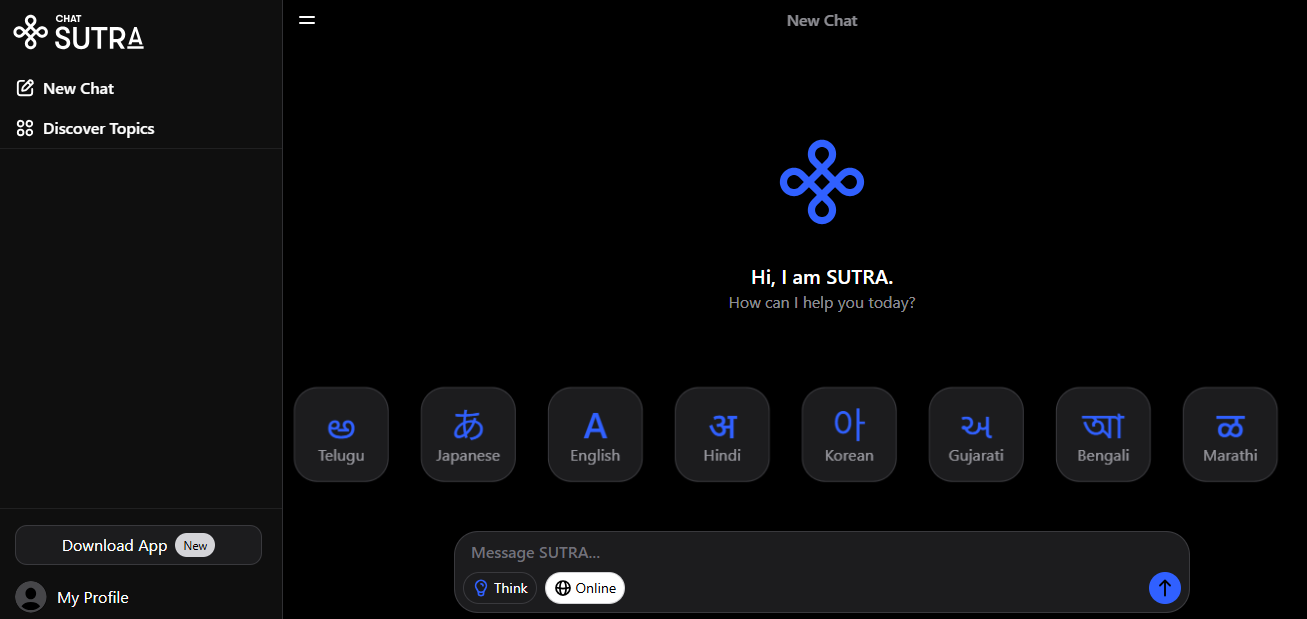
Task: Click the "Hi, I am SUTRA." greeting
Action: (x=822, y=277)
